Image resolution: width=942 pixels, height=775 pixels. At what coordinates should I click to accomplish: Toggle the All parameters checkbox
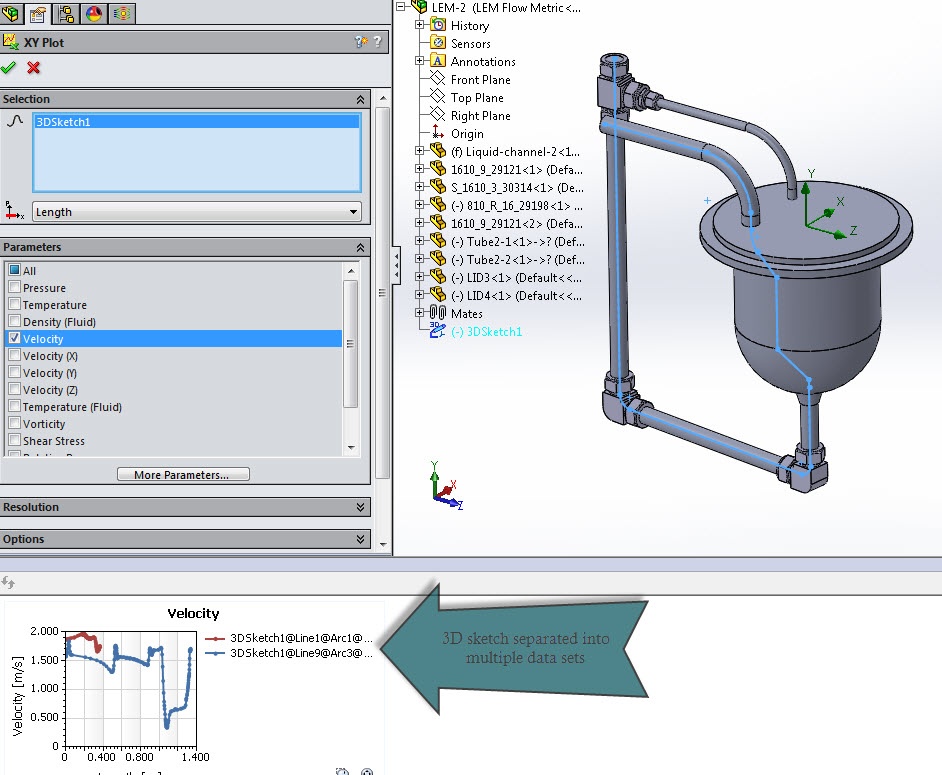point(15,270)
